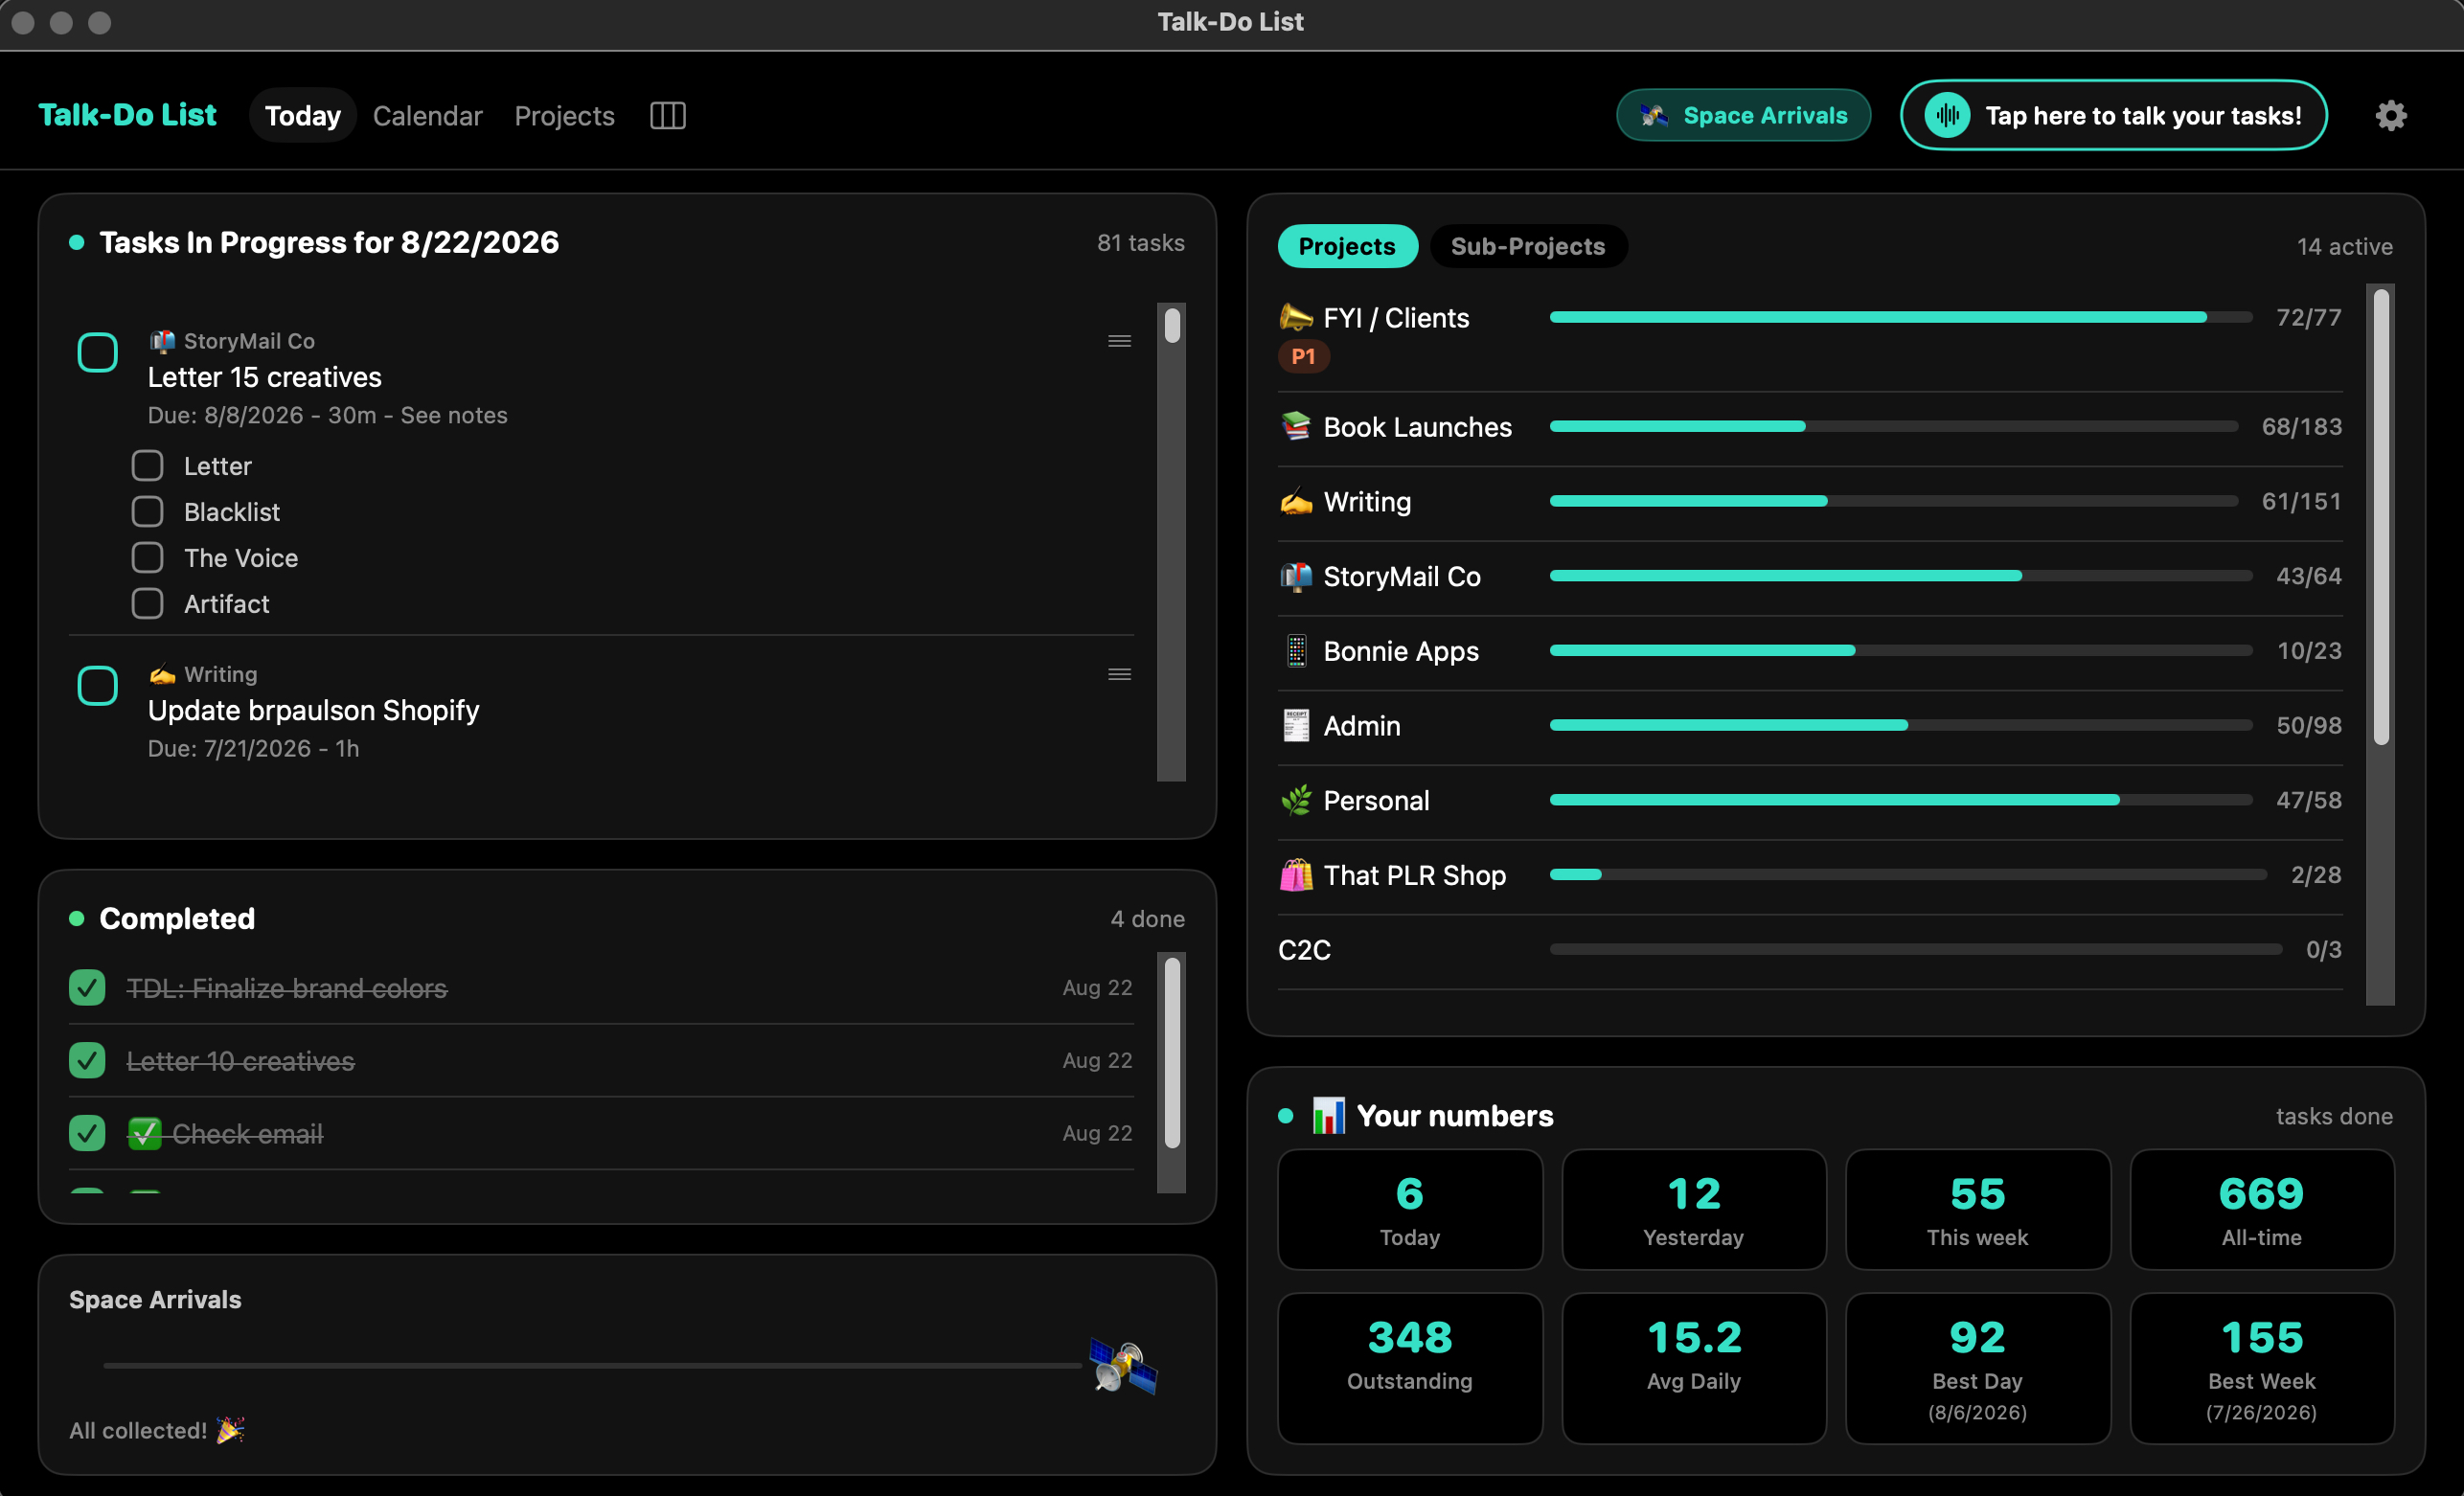Viewport: 2464px width, 1496px height.
Task: Click the 14 active label
Action: pos(2344,247)
